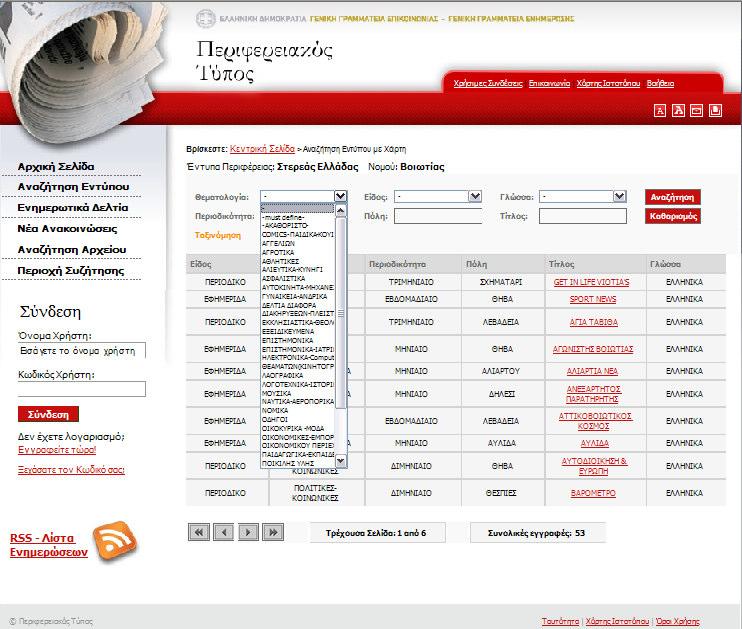
Task: Collapse the Θεματολογία dropdown arrow
Action: point(340,196)
